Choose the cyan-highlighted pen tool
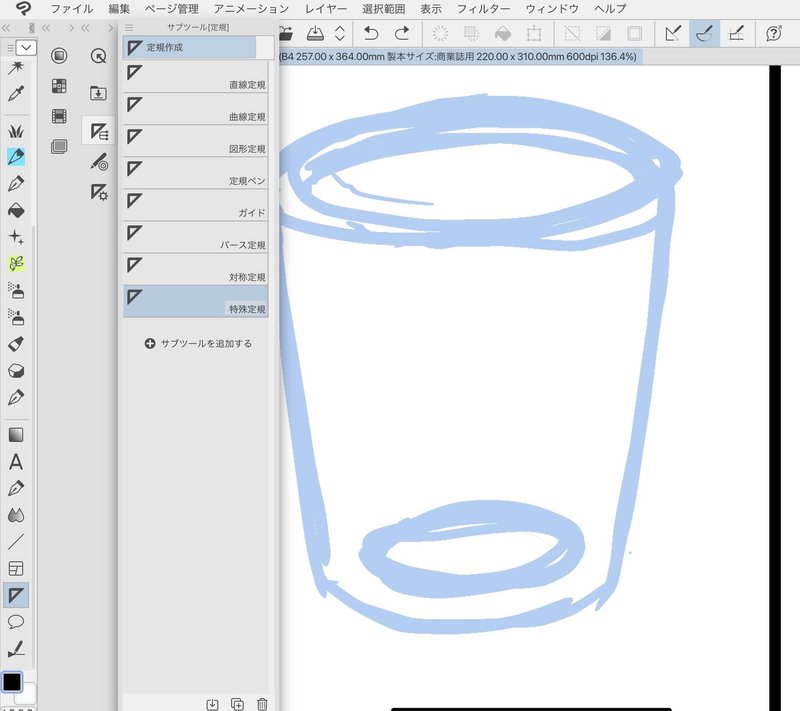 pos(16,157)
